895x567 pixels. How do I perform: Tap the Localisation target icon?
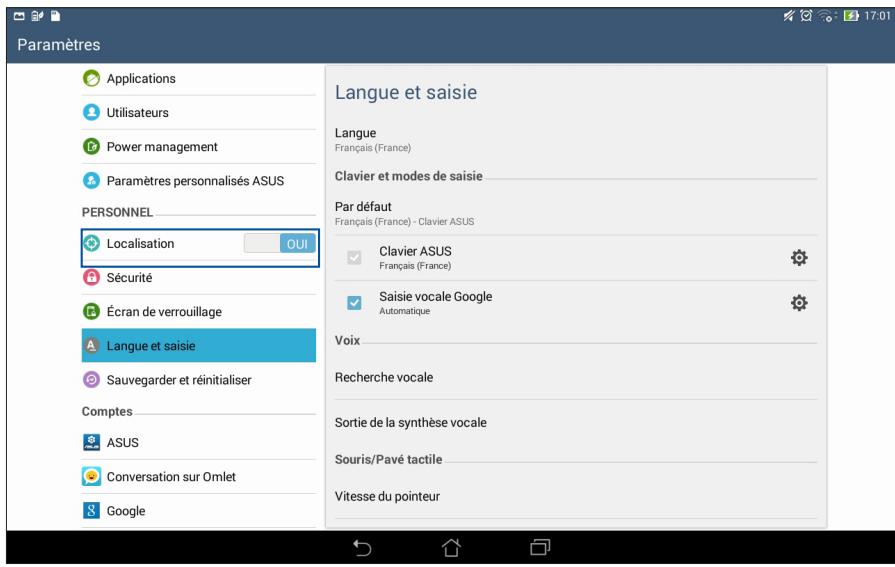click(x=91, y=243)
